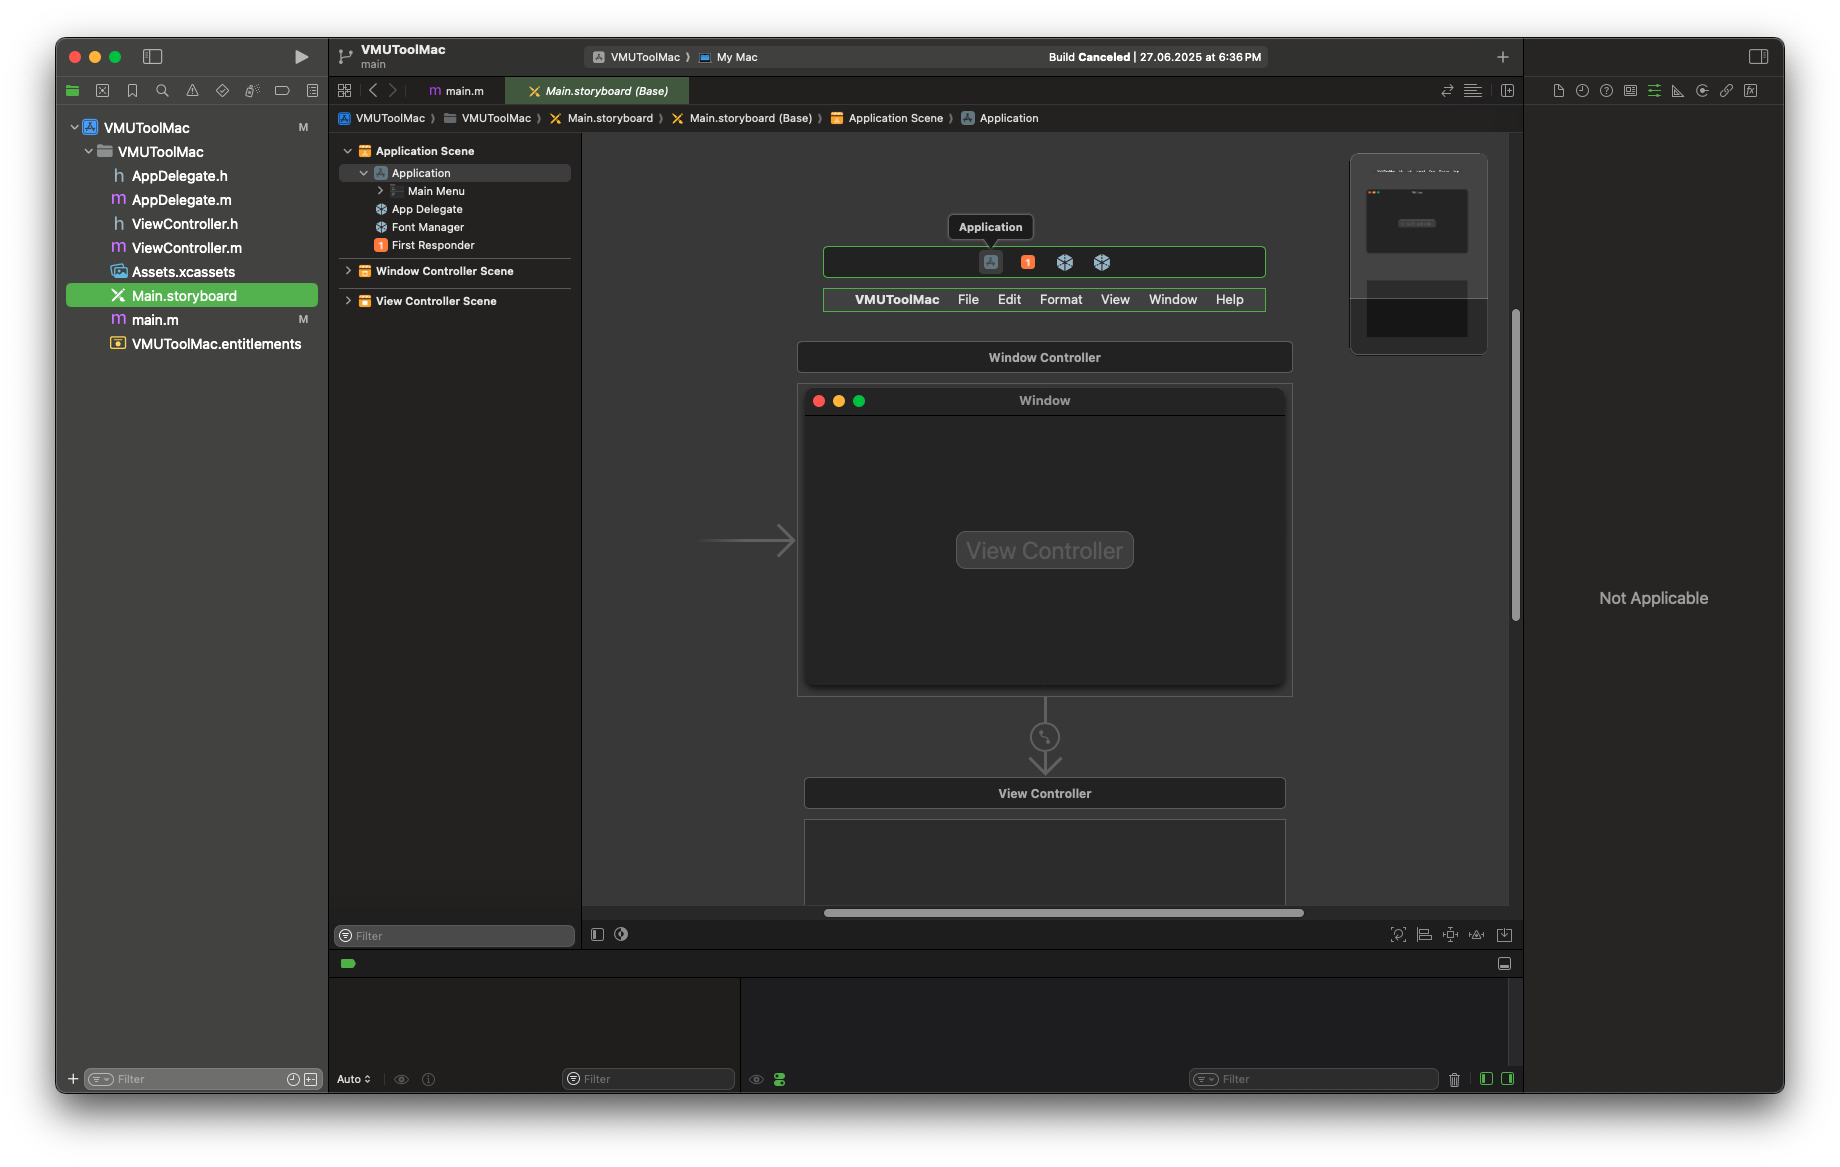Click the First Responder icon in the scene dock
Image resolution: width=1840 pixels, height=1167 pixels.
(1027, 262)
